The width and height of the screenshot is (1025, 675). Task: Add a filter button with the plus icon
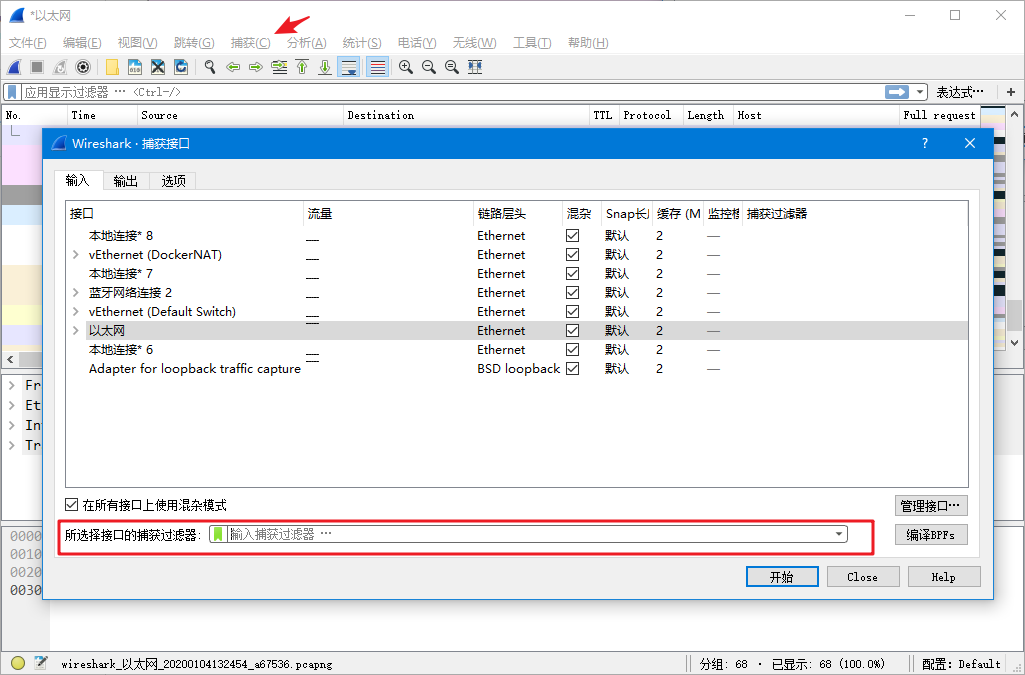tap(1011, 92)
